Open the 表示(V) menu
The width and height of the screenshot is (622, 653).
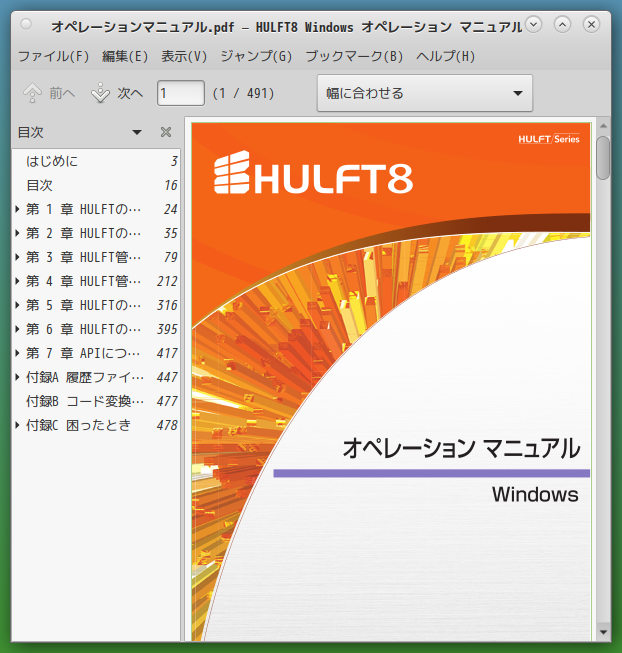[x=184, y=56]
